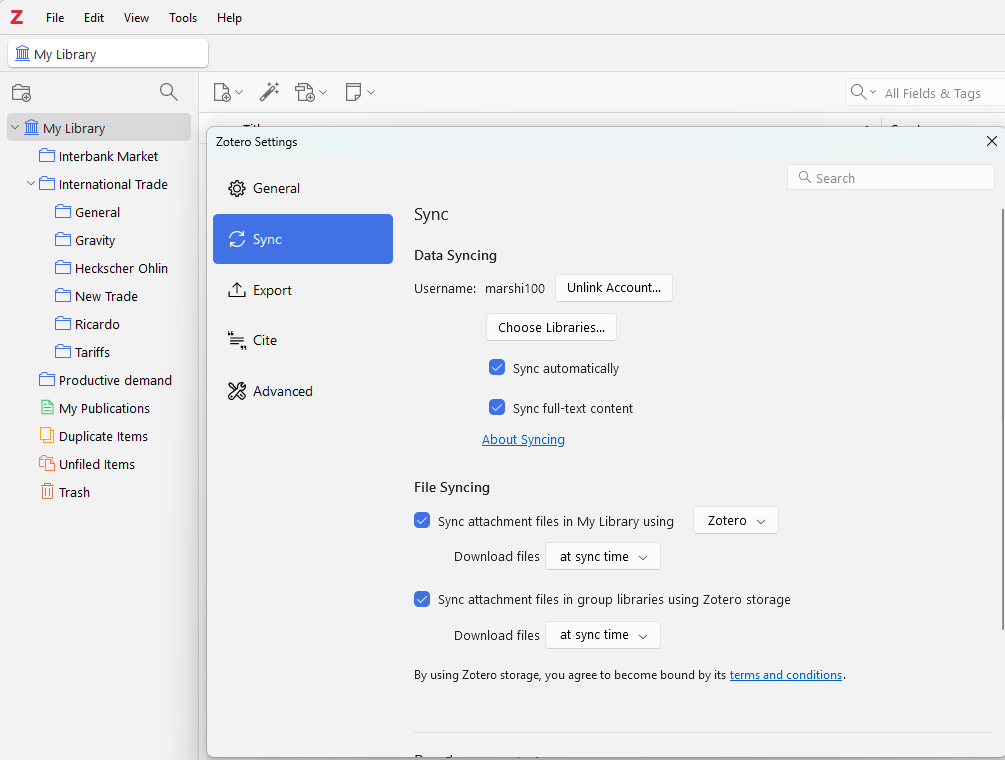Select the New Trade collection
Viewport: 1005px width, 760px height.
[106, 296]
